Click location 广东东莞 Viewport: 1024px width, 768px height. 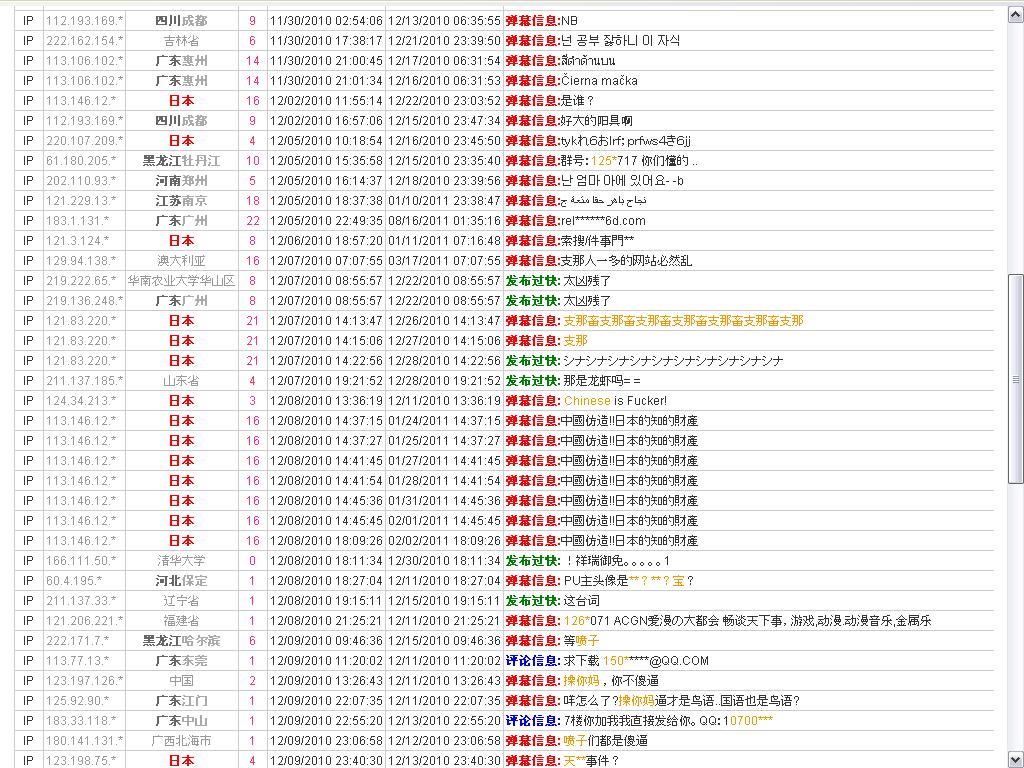182,660
